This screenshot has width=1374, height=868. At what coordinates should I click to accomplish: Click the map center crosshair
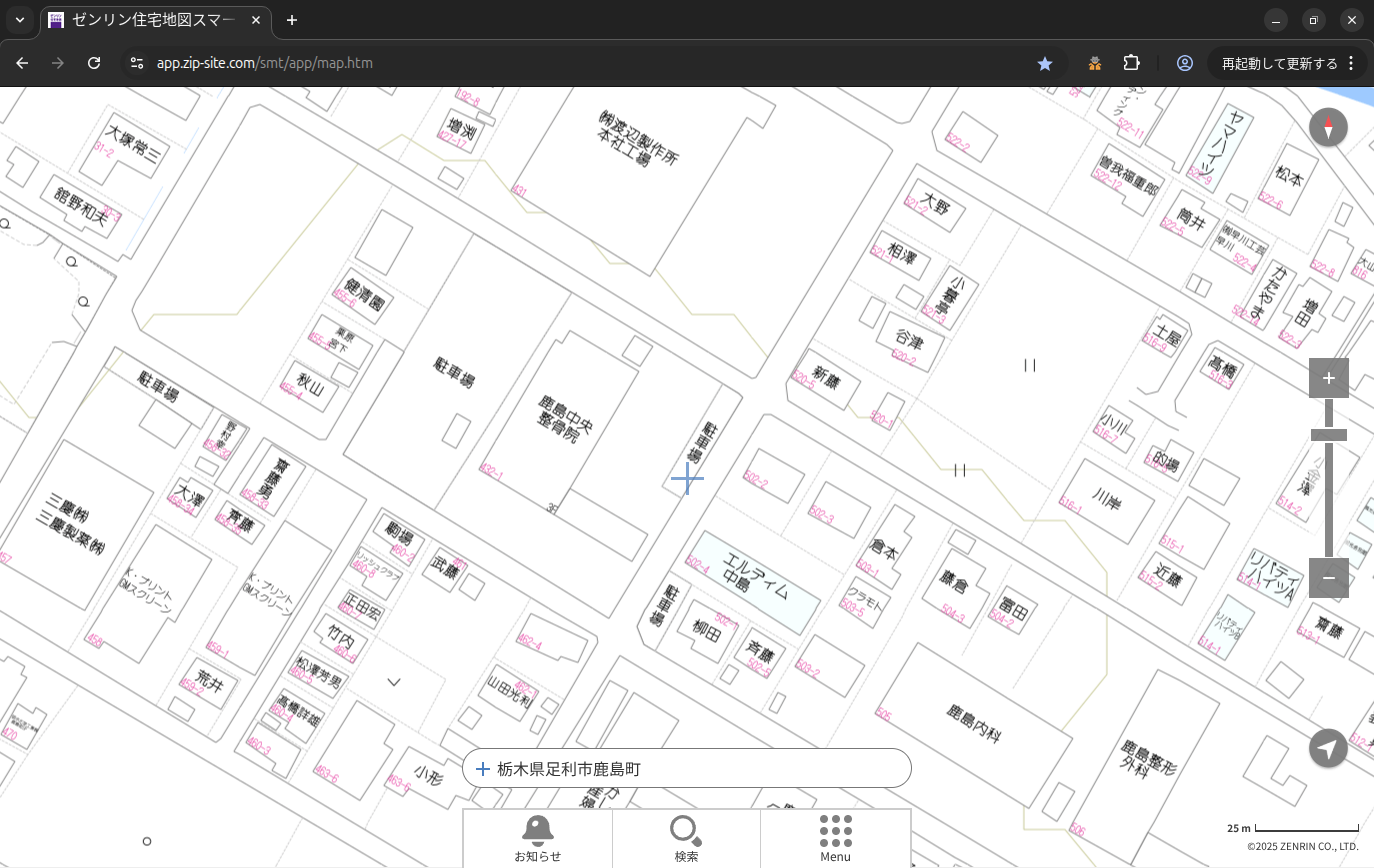pyautogui.click(x=687, y=478)
